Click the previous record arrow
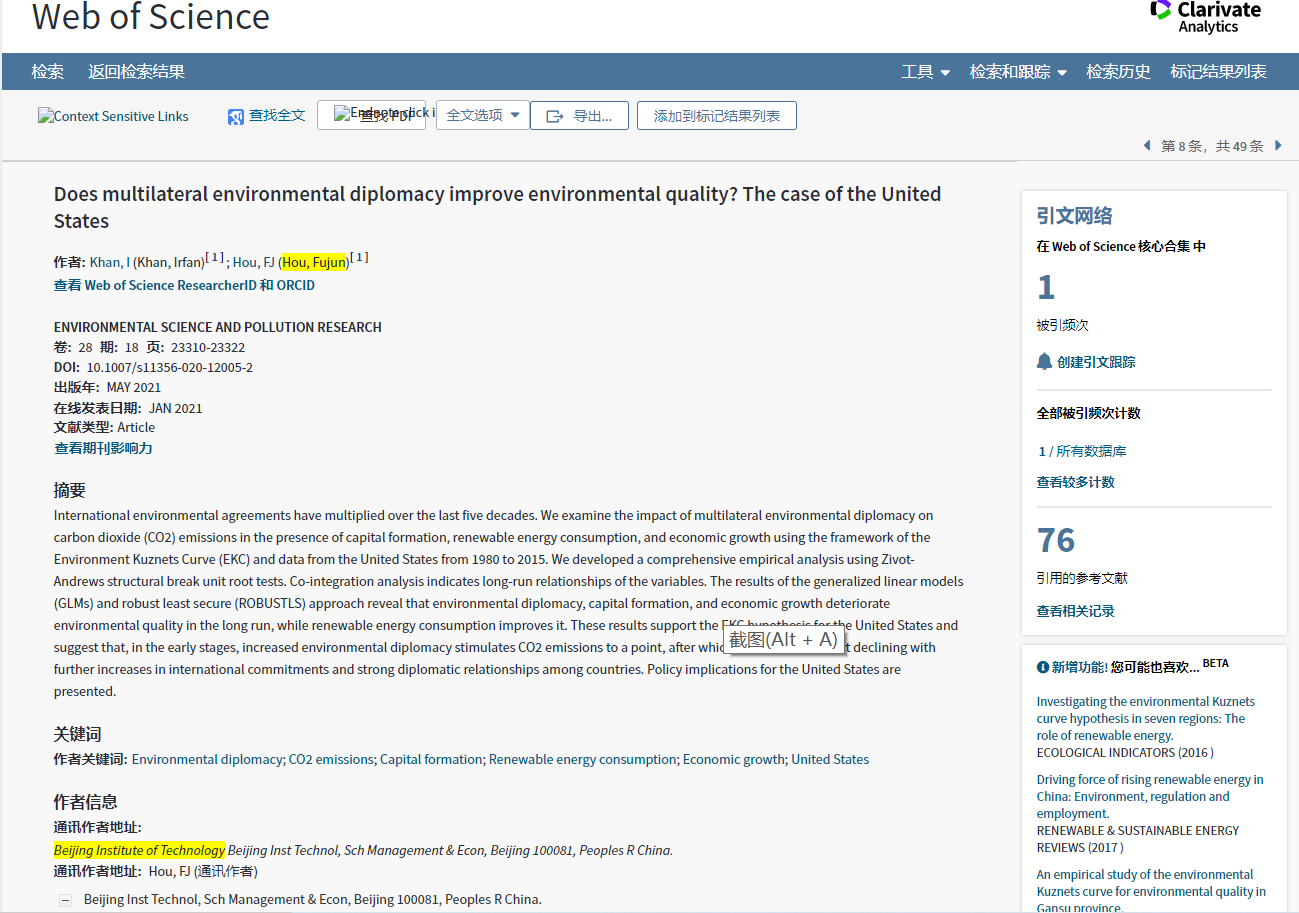The width and height of the screenshot is (1299, 913). 1147,146
